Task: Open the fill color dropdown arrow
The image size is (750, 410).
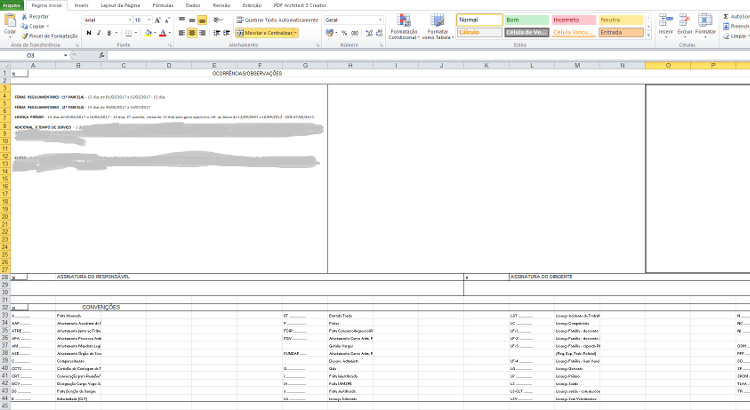Action: tap(154, 33)
